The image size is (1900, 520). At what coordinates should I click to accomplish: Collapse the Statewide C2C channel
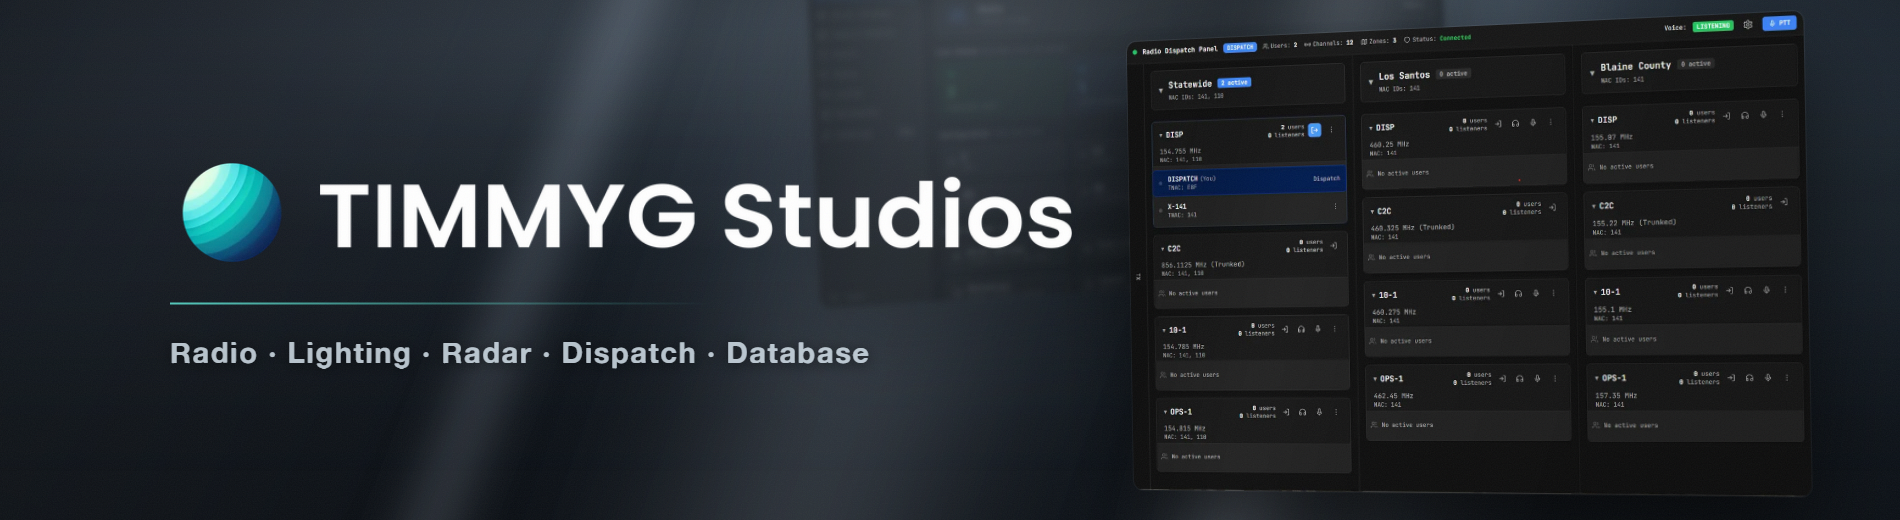pos(1162,249)
